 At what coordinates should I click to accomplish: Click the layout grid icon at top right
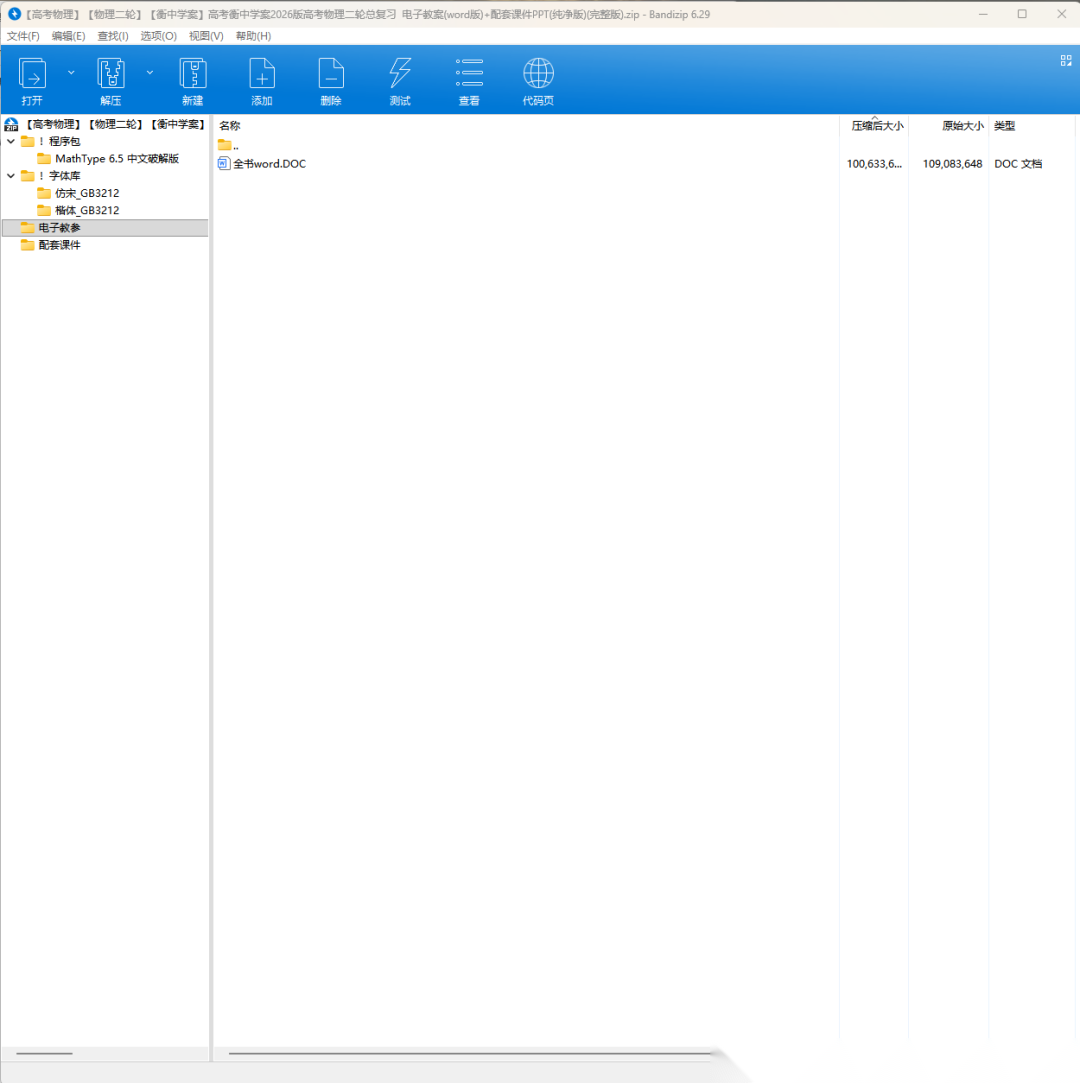[1065, 61]
